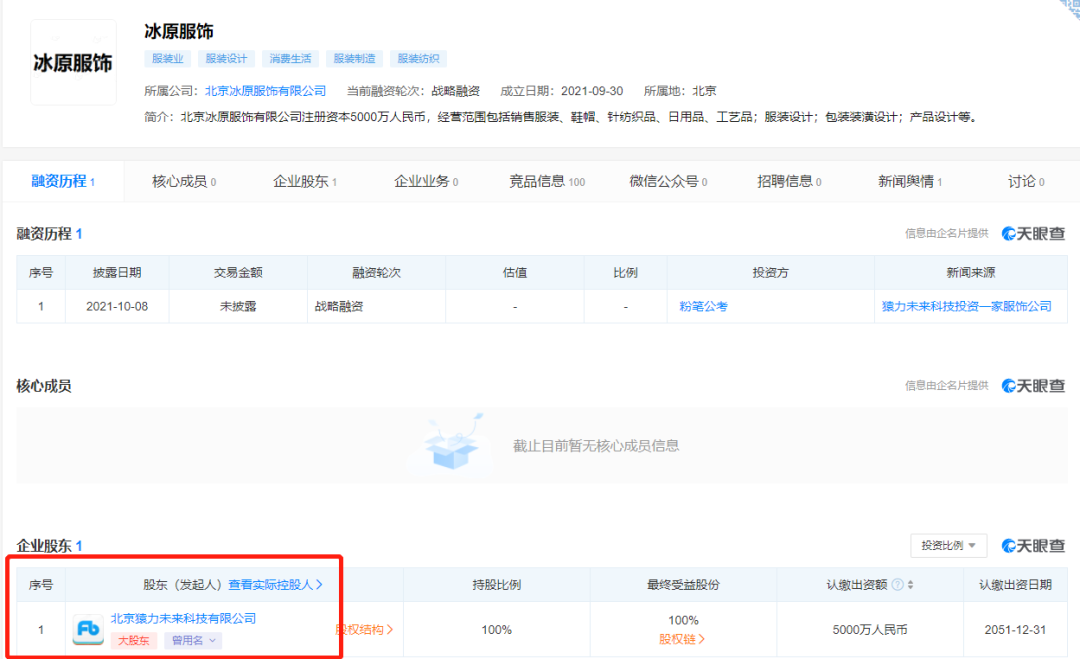Click the 天眼查 logo beside 核心成员
1080x659 pixels.
[1033, 386]
